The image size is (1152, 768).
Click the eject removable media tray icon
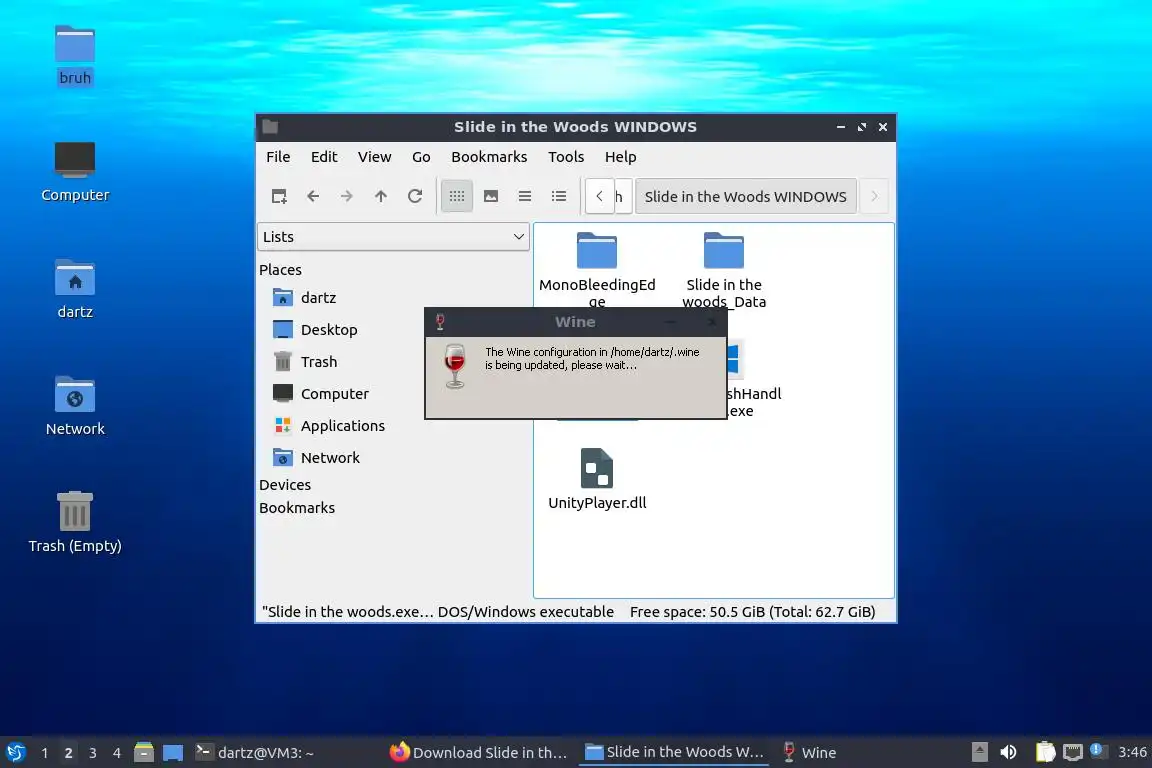[979, 752]
